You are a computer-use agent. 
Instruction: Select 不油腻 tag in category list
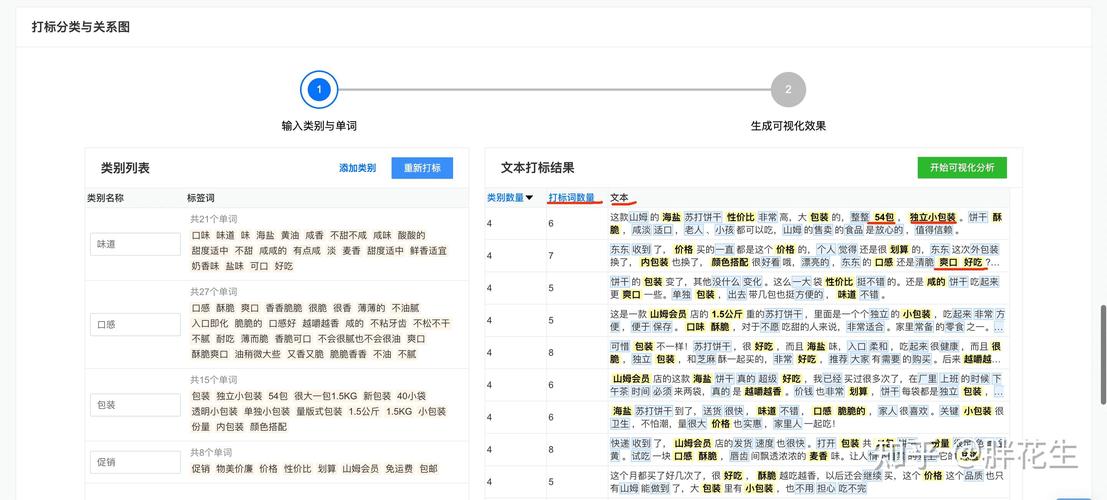point(405,308)
